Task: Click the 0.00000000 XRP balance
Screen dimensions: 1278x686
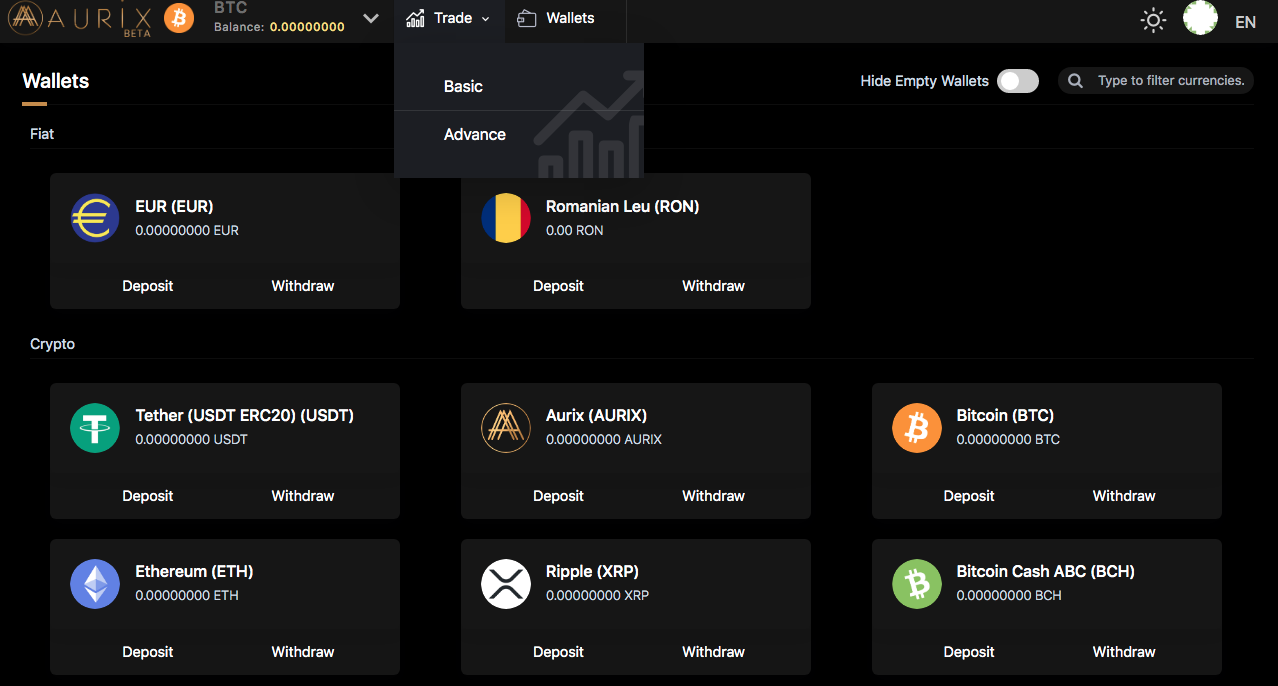Action: pyautogui.click(x=597, y=595)
